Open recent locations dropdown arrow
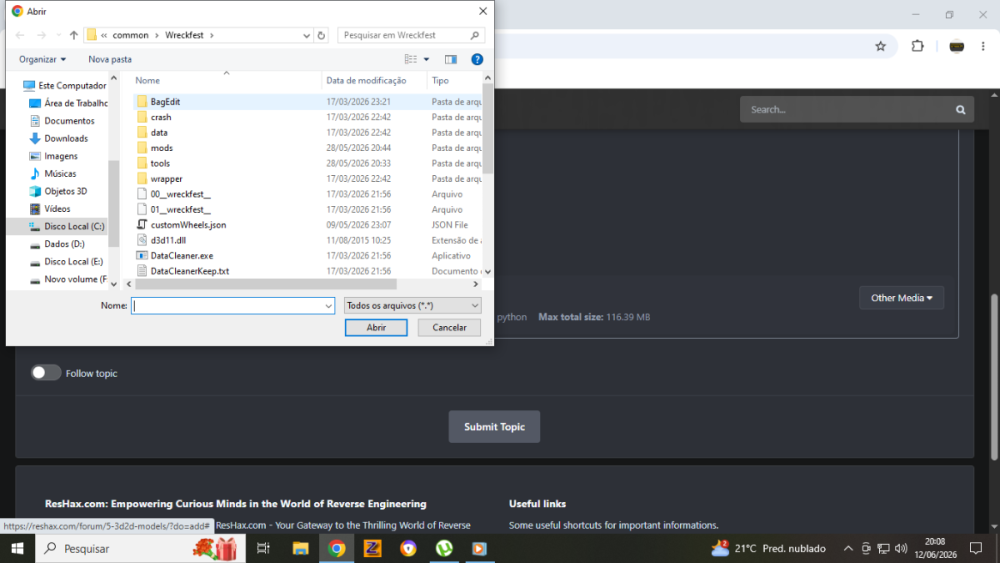The image size is (1000, 563). pyautogui.click(x=58, y=35)
